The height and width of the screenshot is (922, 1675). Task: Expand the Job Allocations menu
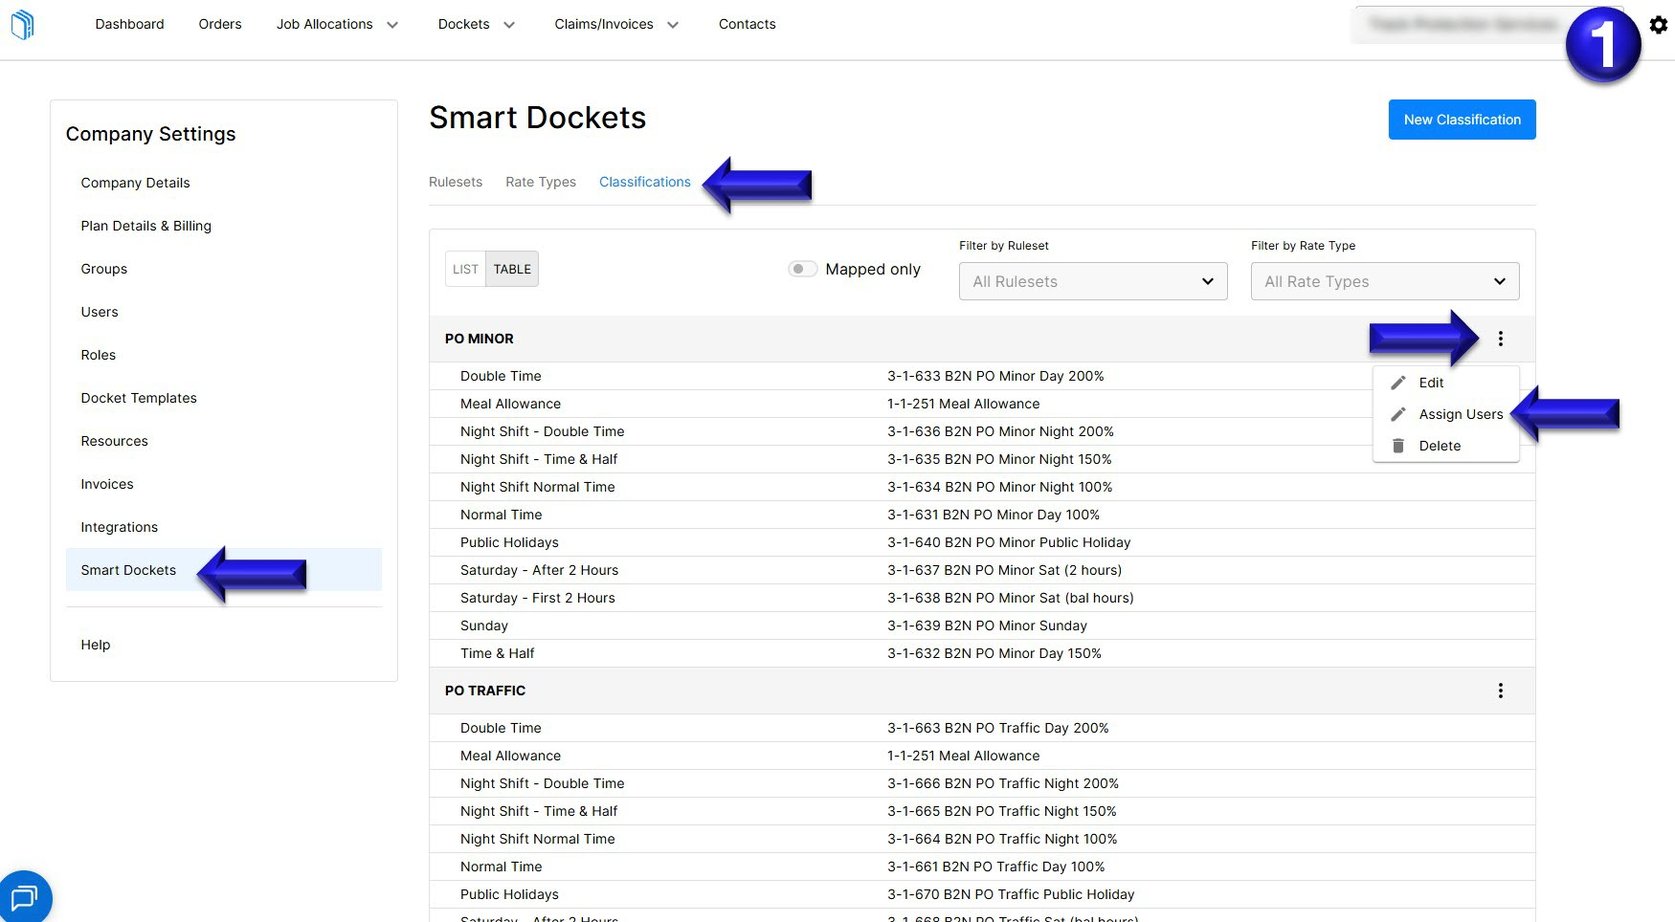(x=337, y=24)
